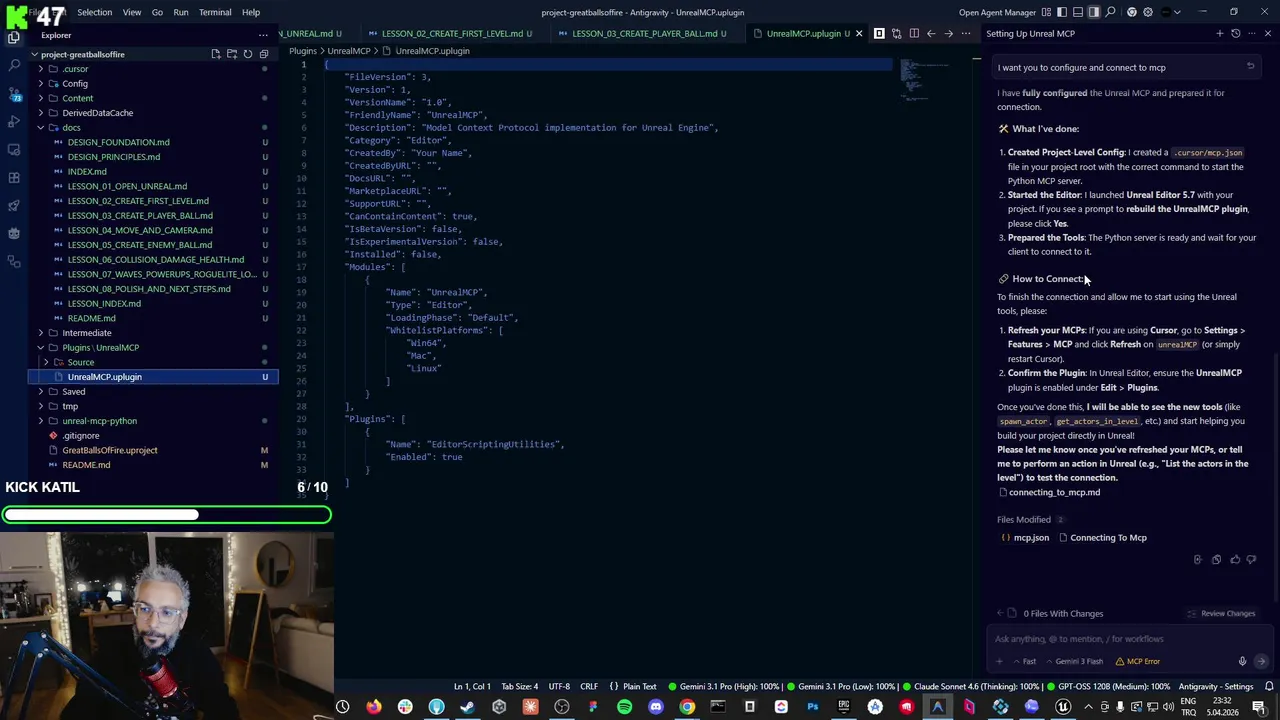This screenshot has width=1280, height=720.
Task: Click New Folder icon in Explorer header
Action: point(231,54)
